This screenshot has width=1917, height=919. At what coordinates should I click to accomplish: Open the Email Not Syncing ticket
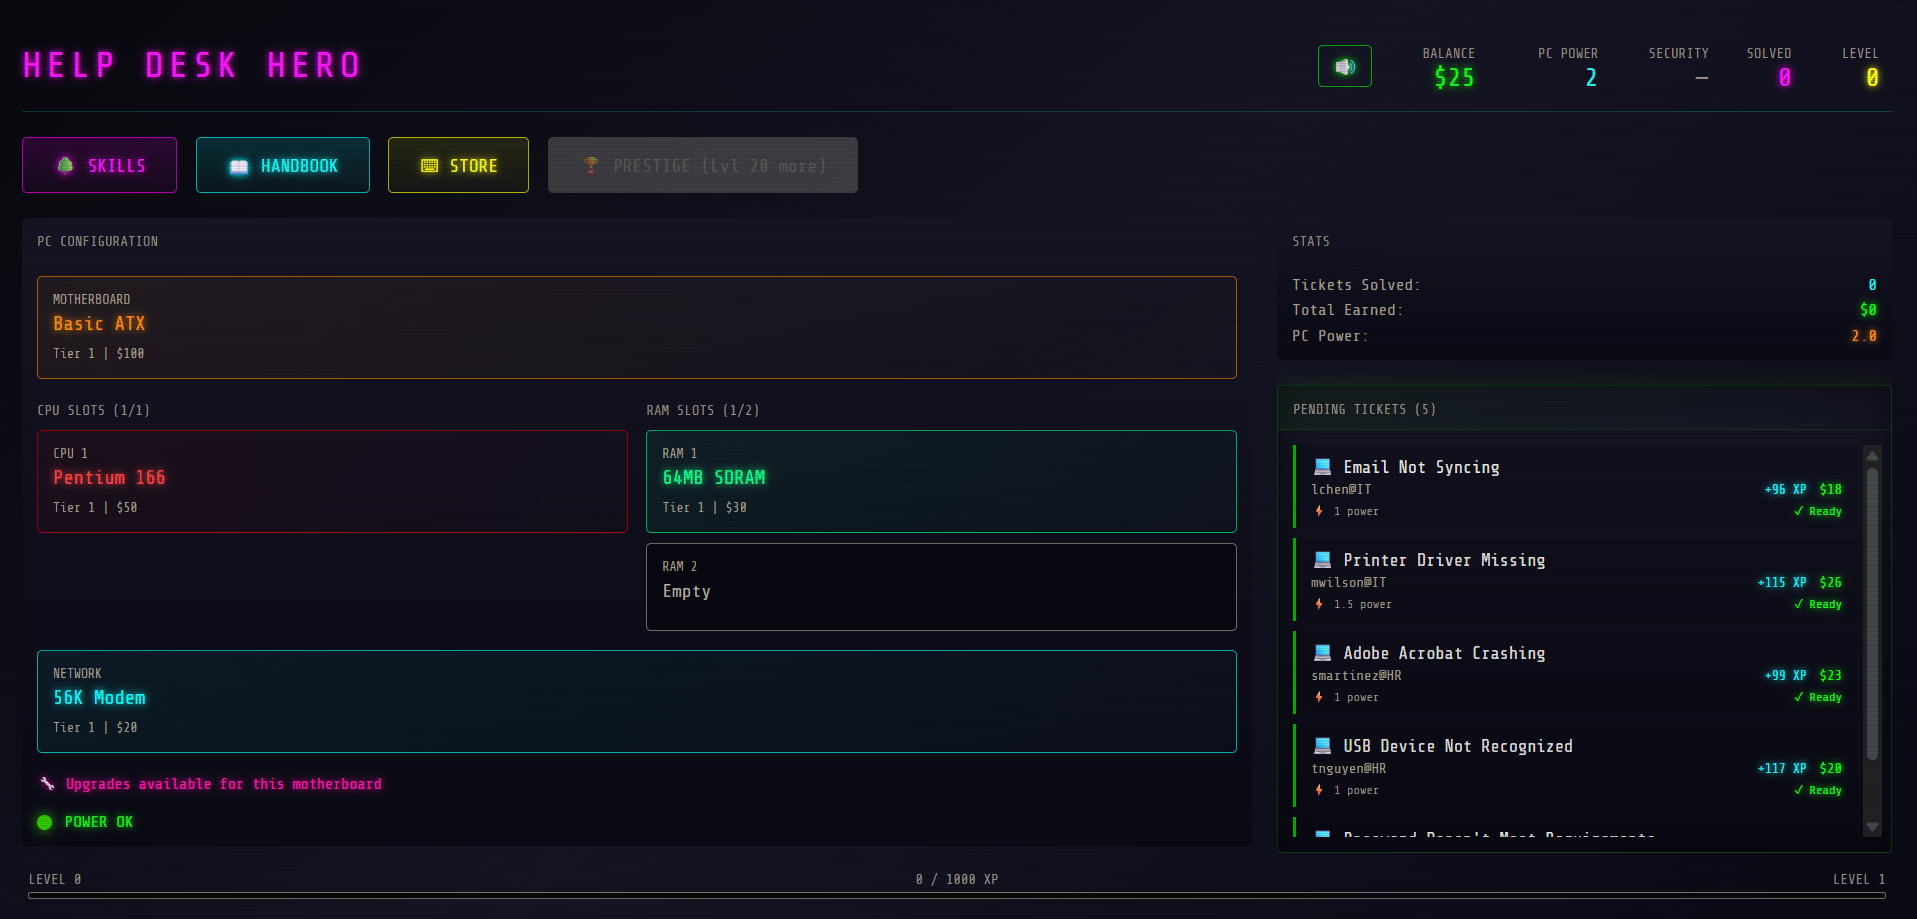point(1577,488)
